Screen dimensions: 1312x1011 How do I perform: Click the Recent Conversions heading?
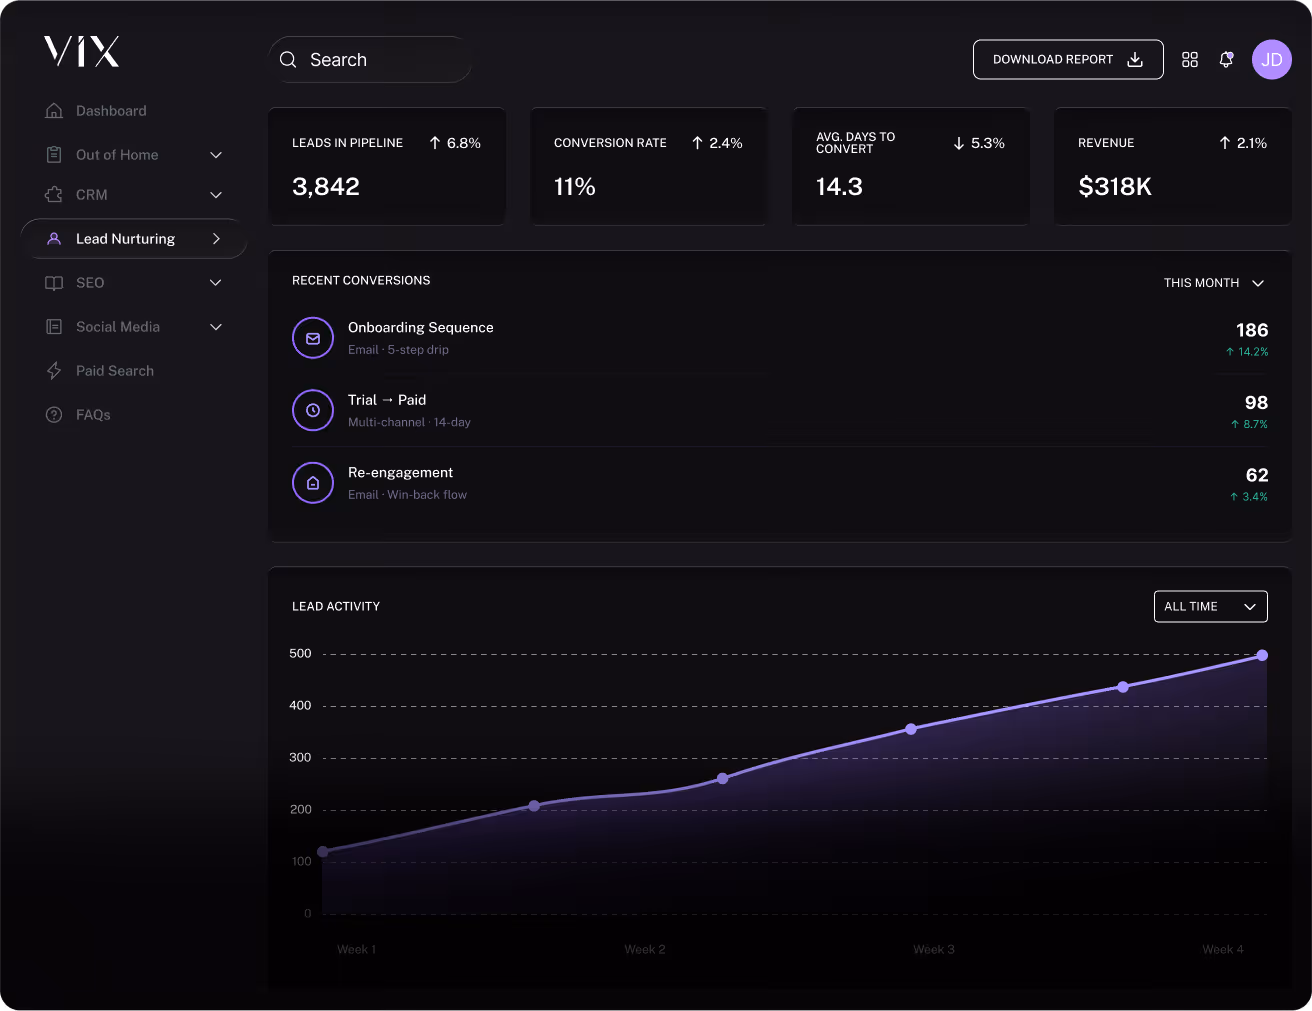(361, 281)
